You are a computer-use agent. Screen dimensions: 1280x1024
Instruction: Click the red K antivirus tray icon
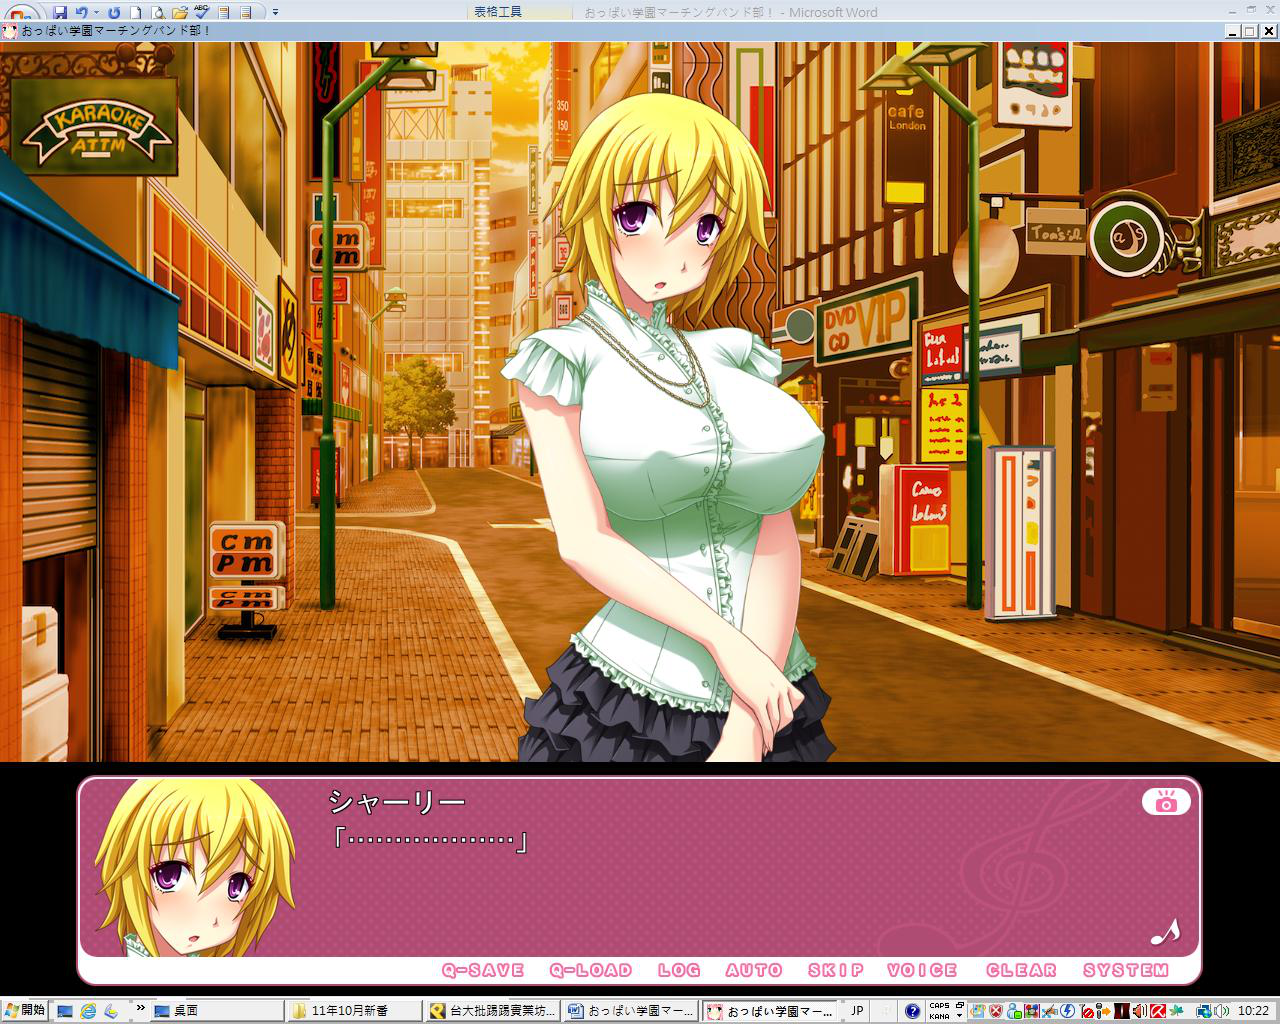[1158, 1011]
